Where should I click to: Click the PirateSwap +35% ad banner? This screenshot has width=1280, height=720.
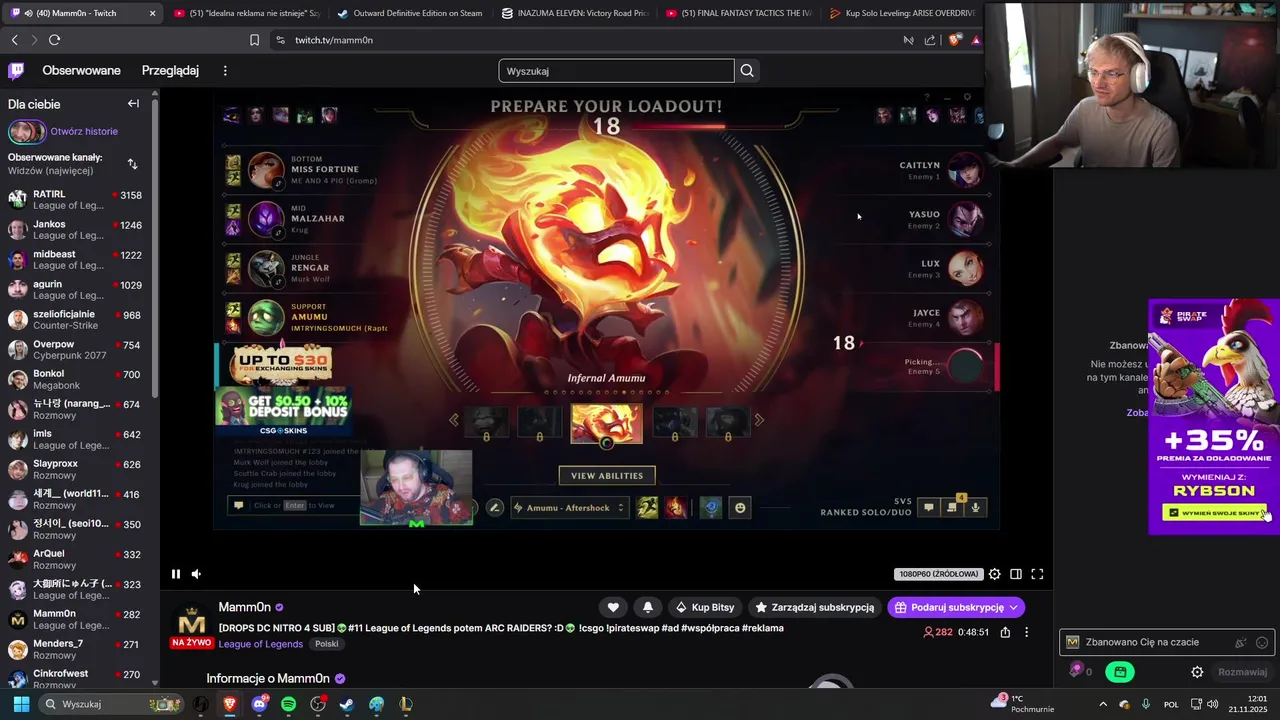coord(1214,416)
